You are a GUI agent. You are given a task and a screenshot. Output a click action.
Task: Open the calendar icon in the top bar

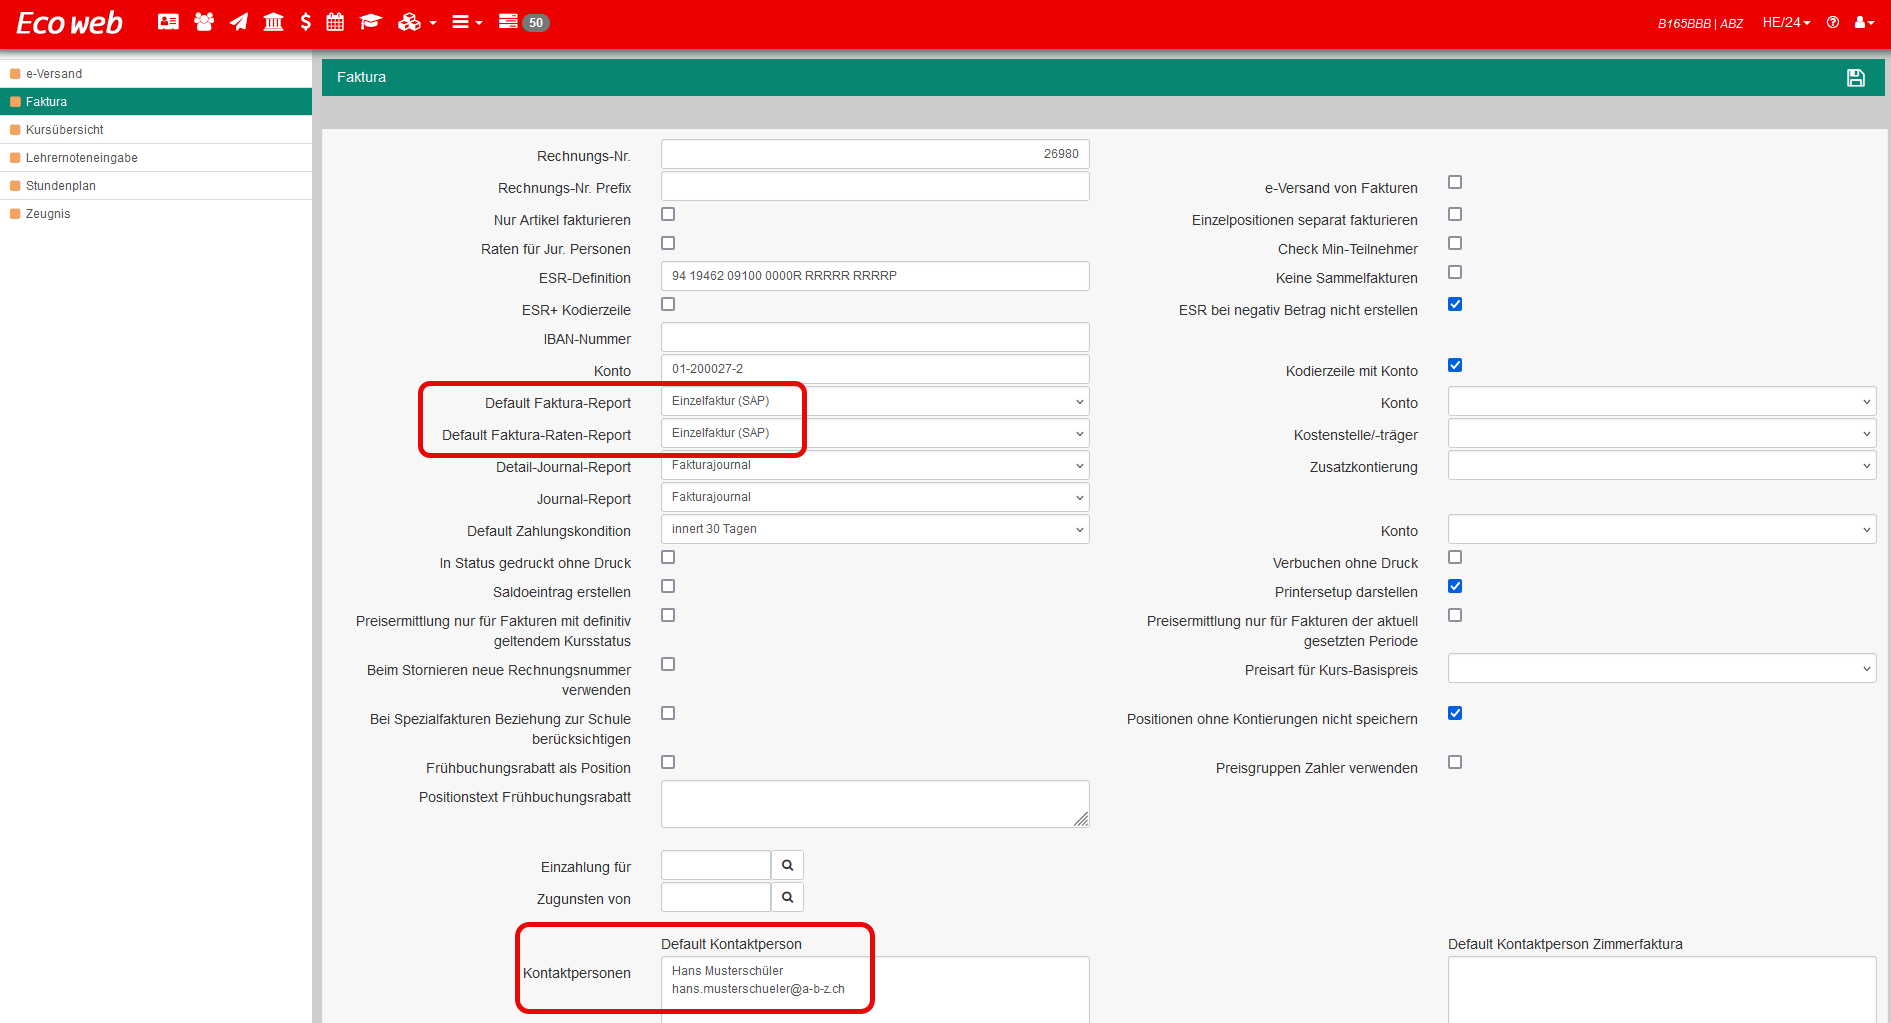tap(335, 22)
